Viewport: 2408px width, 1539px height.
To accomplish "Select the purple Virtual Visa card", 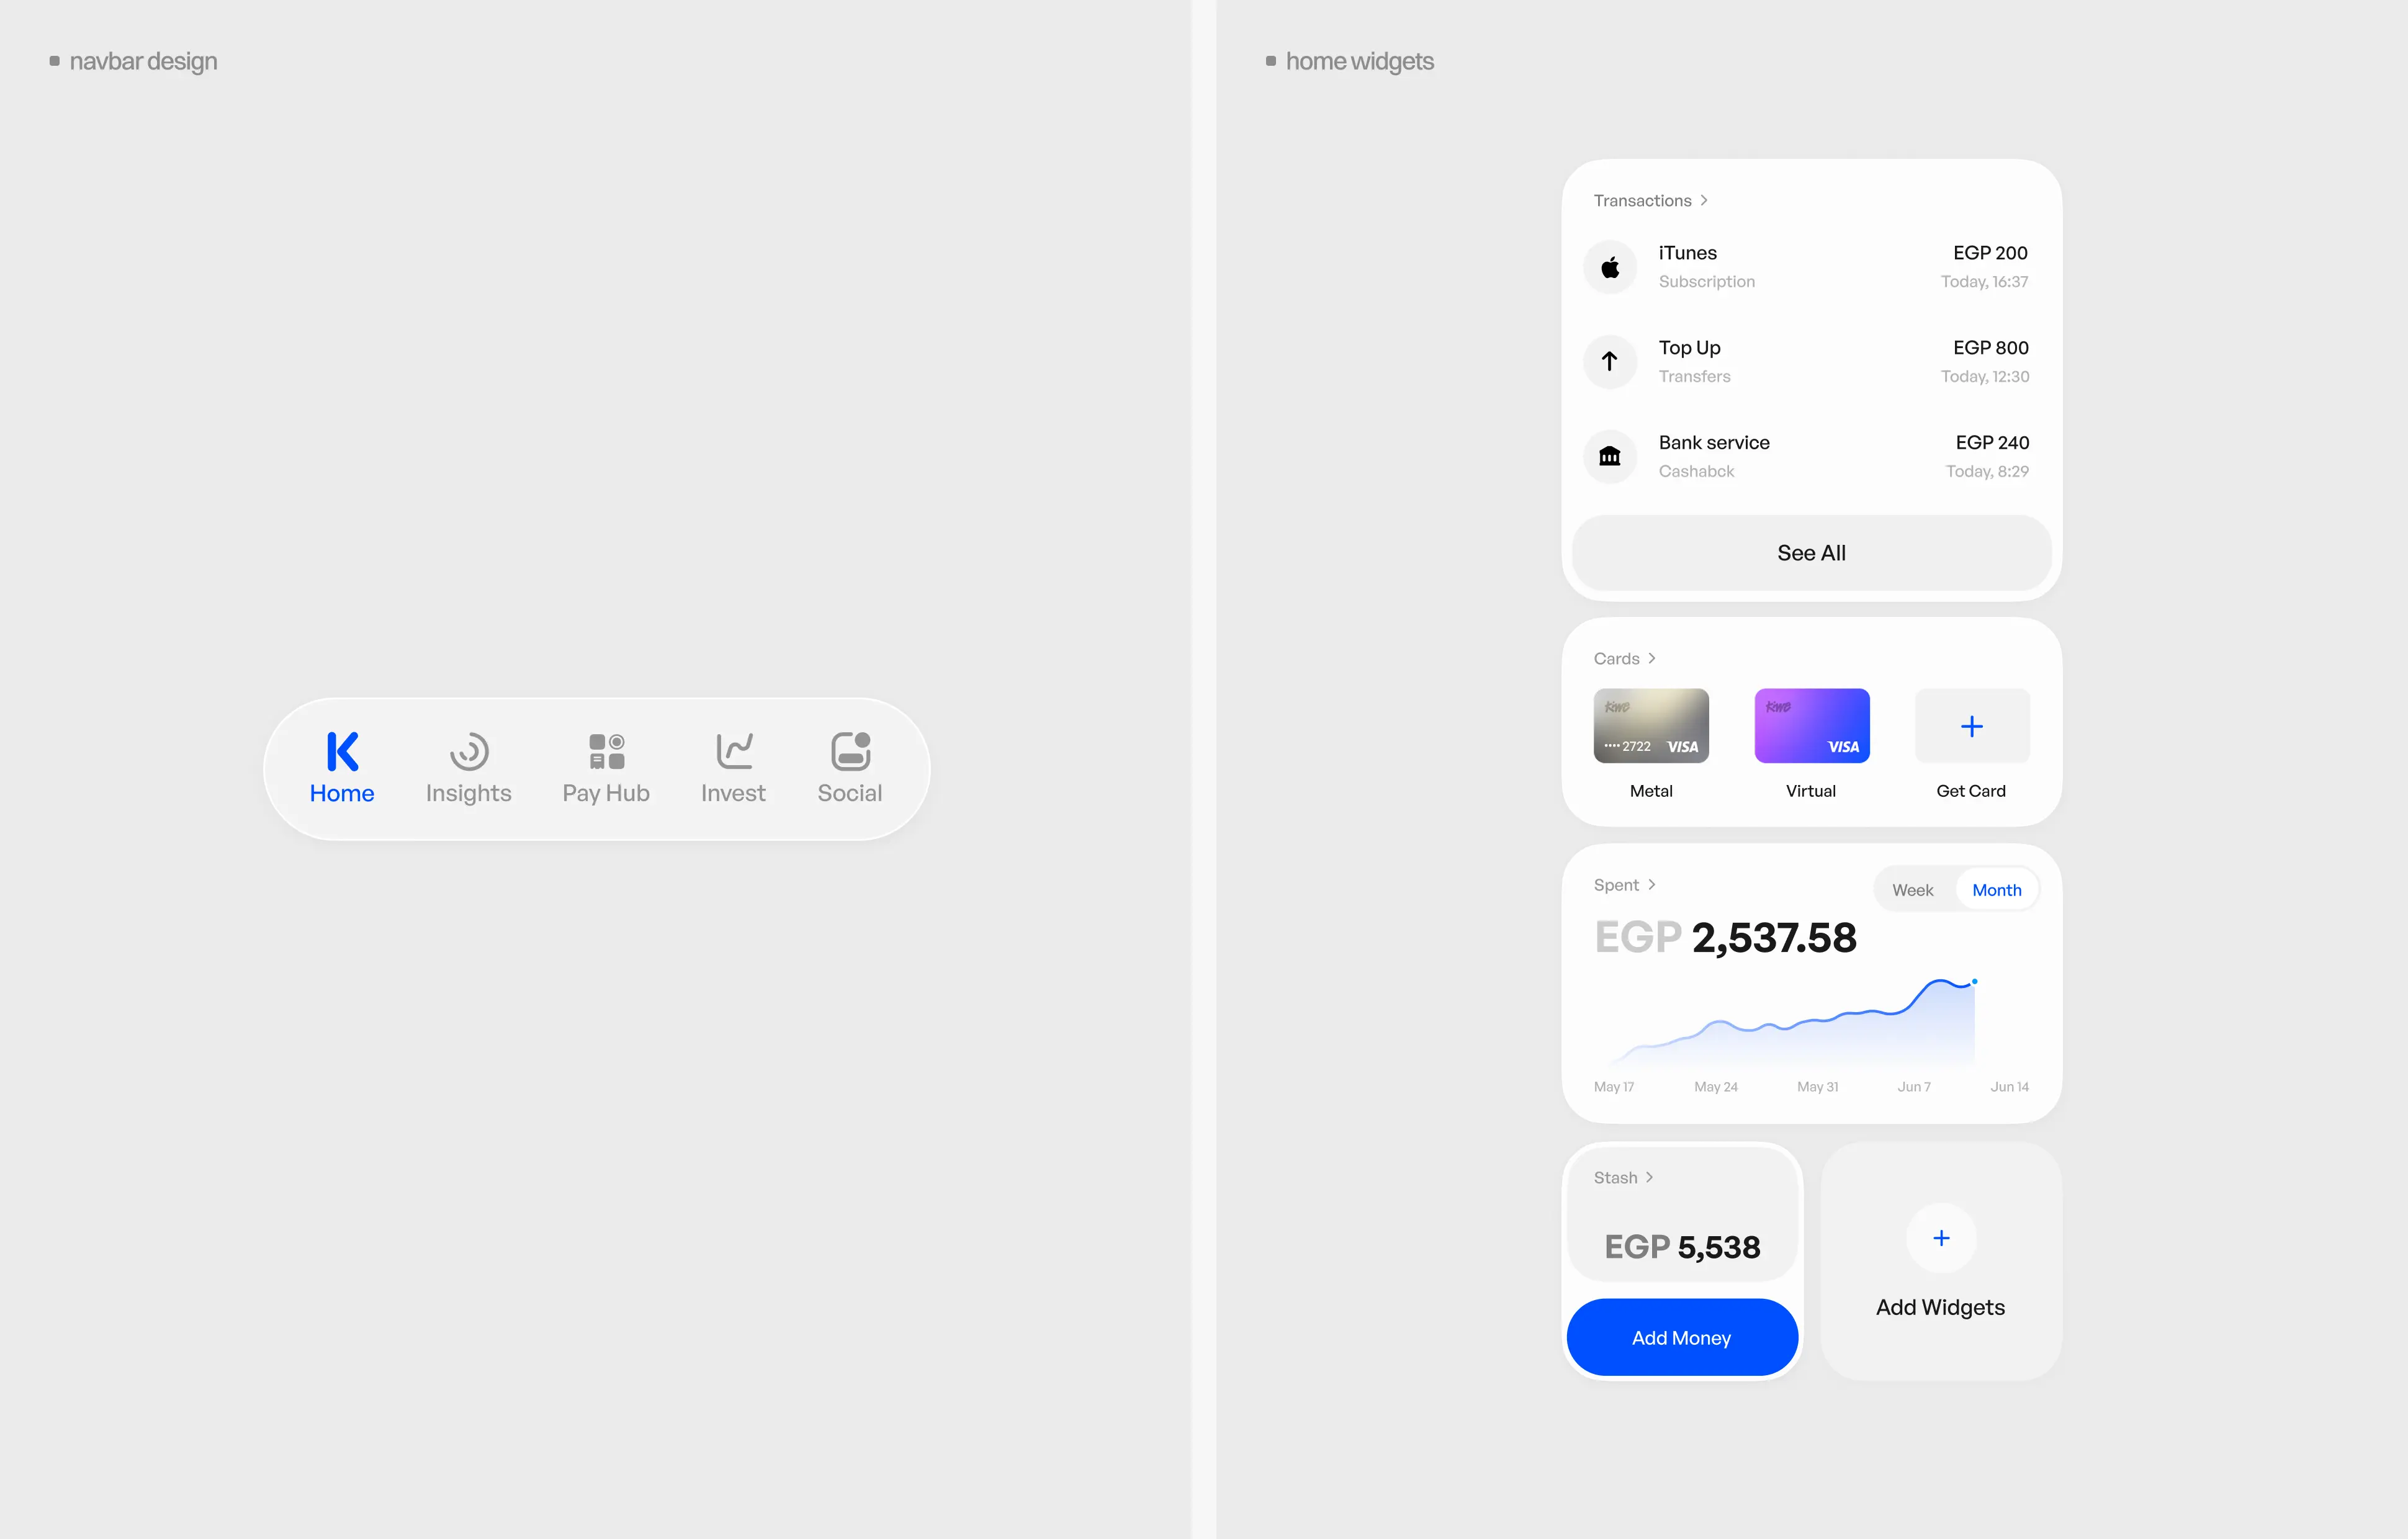I will pyautogui.click(x=1810, y=724).
